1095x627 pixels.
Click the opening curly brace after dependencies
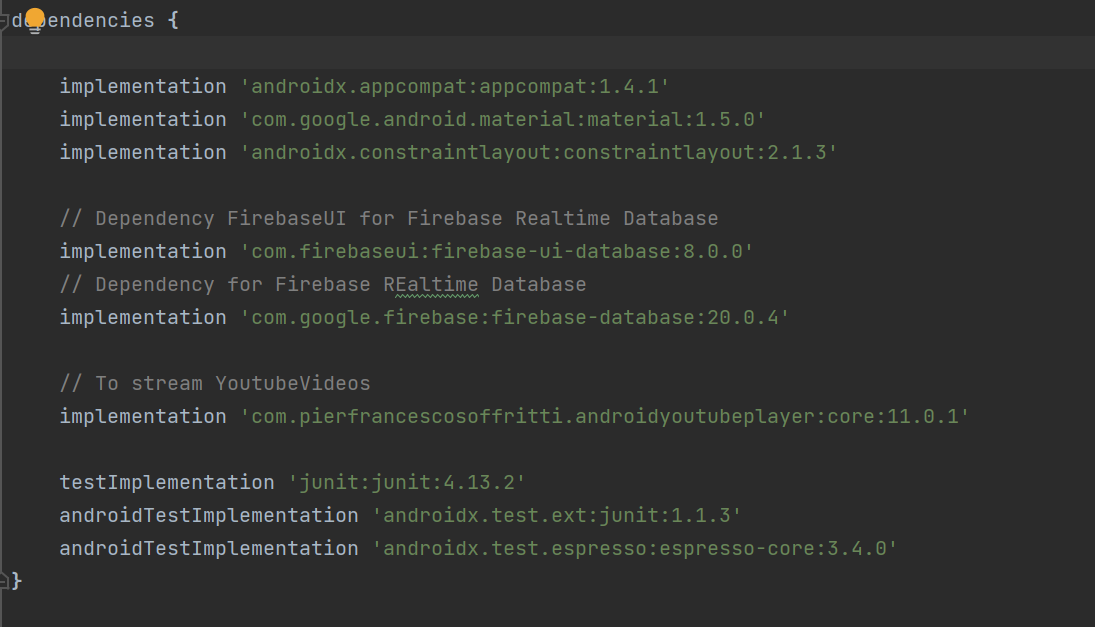[x=173, y=20]
